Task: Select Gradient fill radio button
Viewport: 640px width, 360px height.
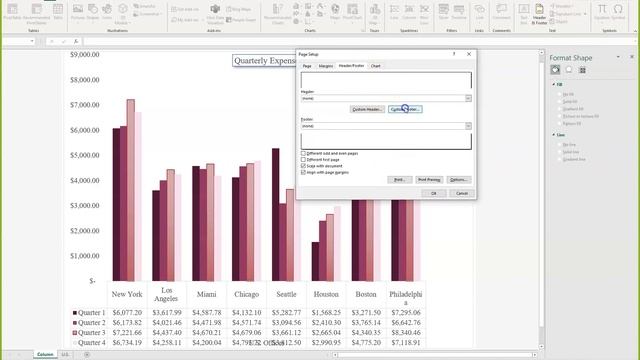Action: (560, 109)
